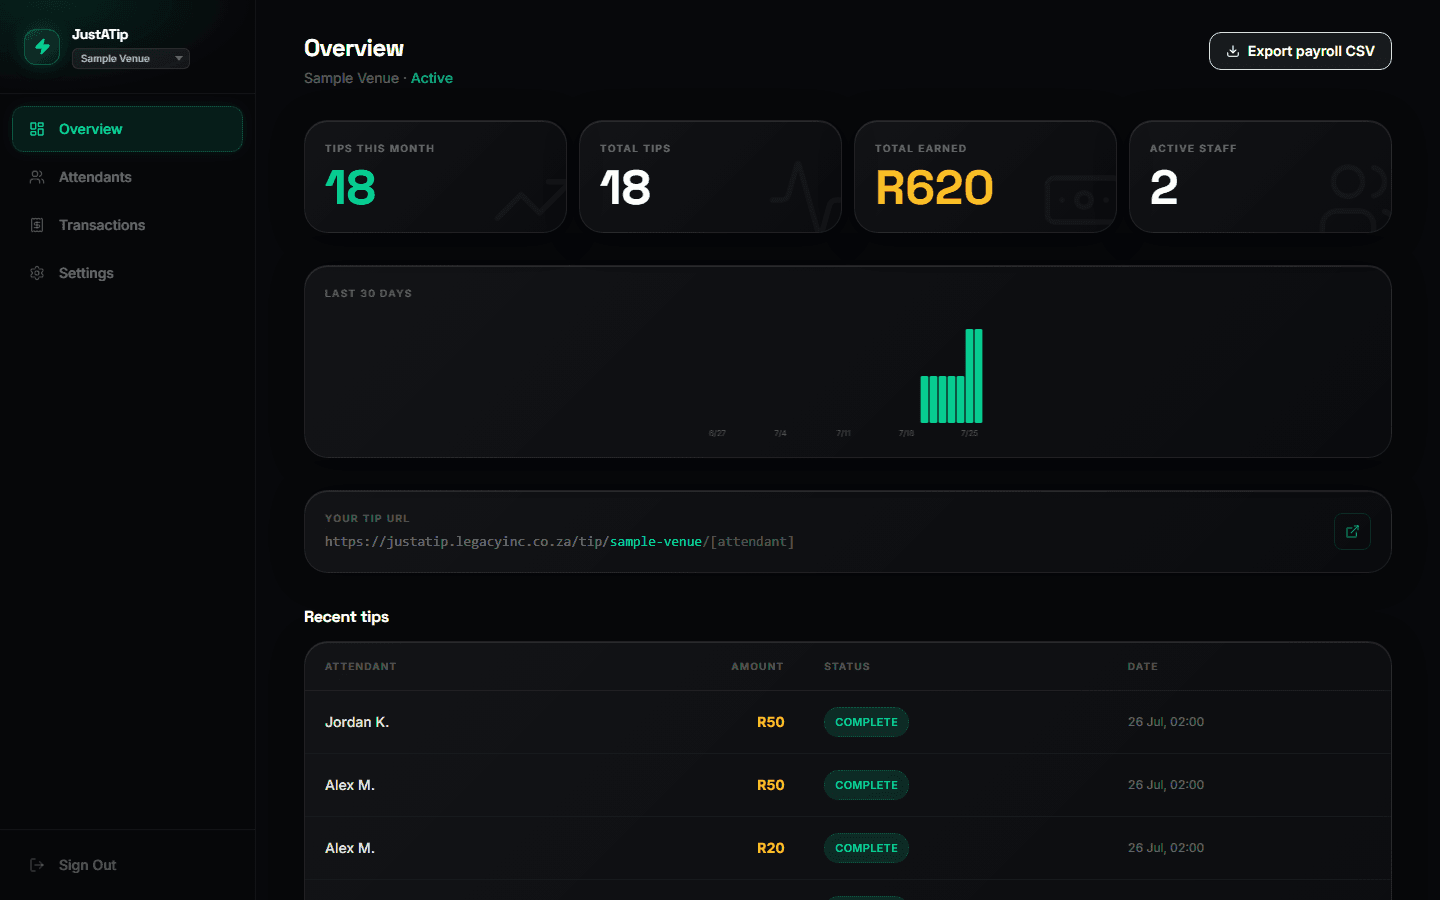The height and width of the screenshot is (900, 1440).
Task: Open the tip URL external link icon
Action: (1352, 532)
